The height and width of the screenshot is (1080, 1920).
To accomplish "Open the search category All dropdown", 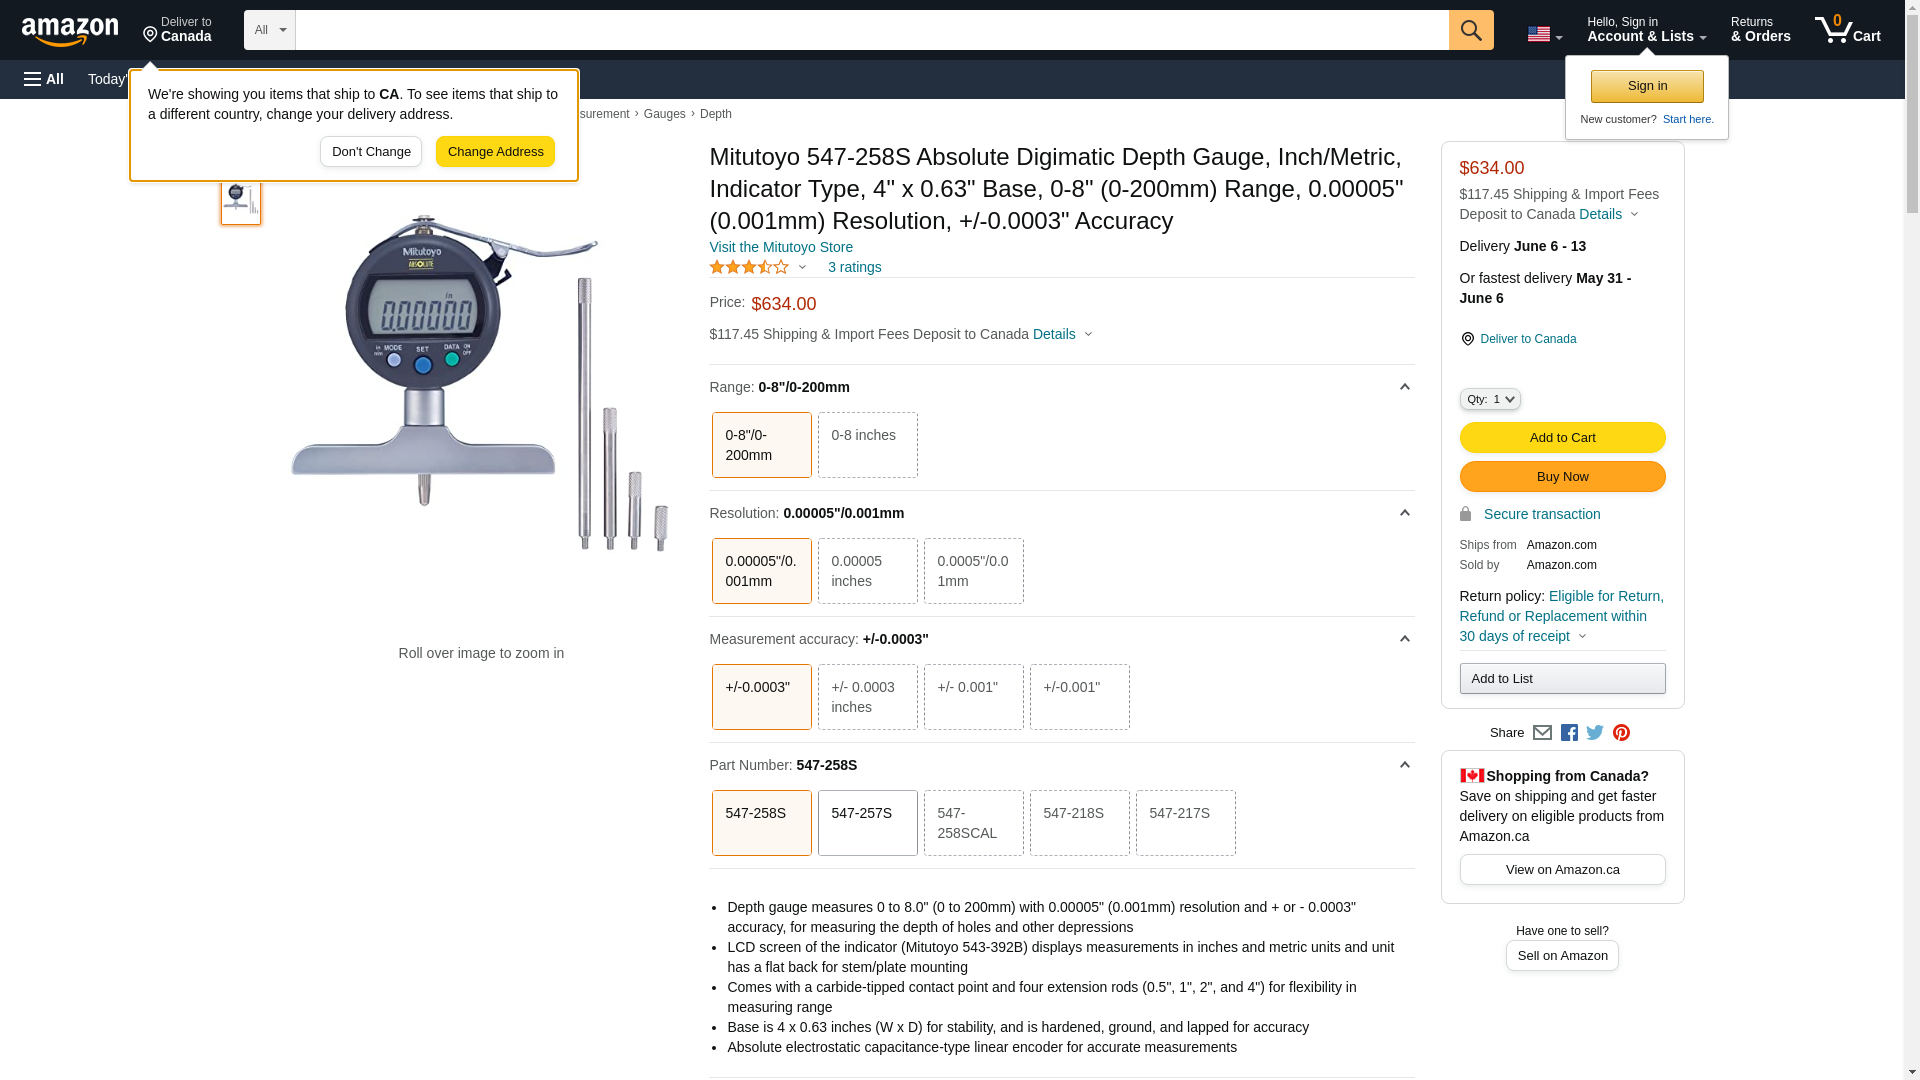I will click(269, 30).
